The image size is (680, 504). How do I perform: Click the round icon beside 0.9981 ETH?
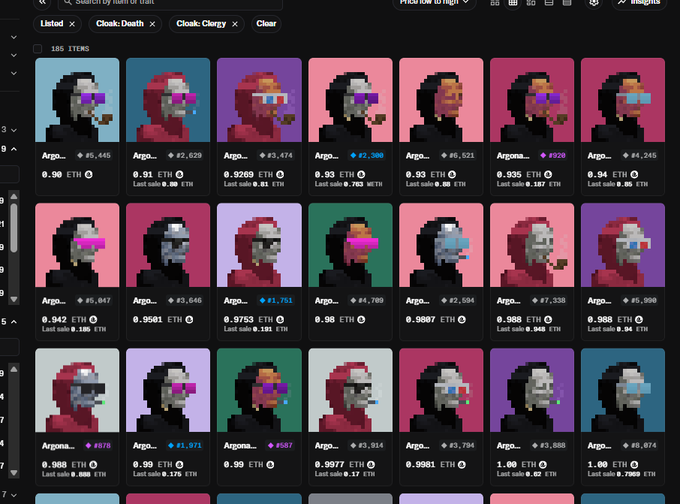pos(462,465)
